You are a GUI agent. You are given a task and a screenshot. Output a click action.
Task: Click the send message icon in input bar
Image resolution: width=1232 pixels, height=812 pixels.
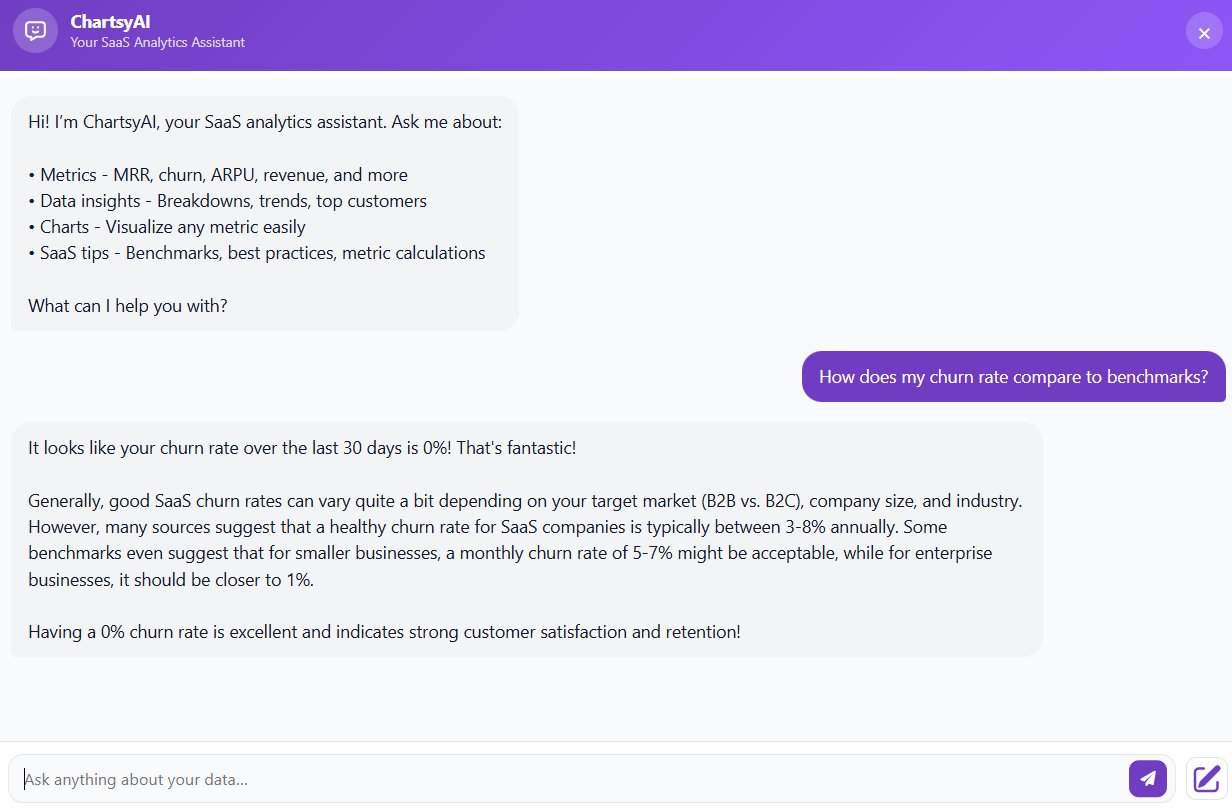tap(1147, 778)
